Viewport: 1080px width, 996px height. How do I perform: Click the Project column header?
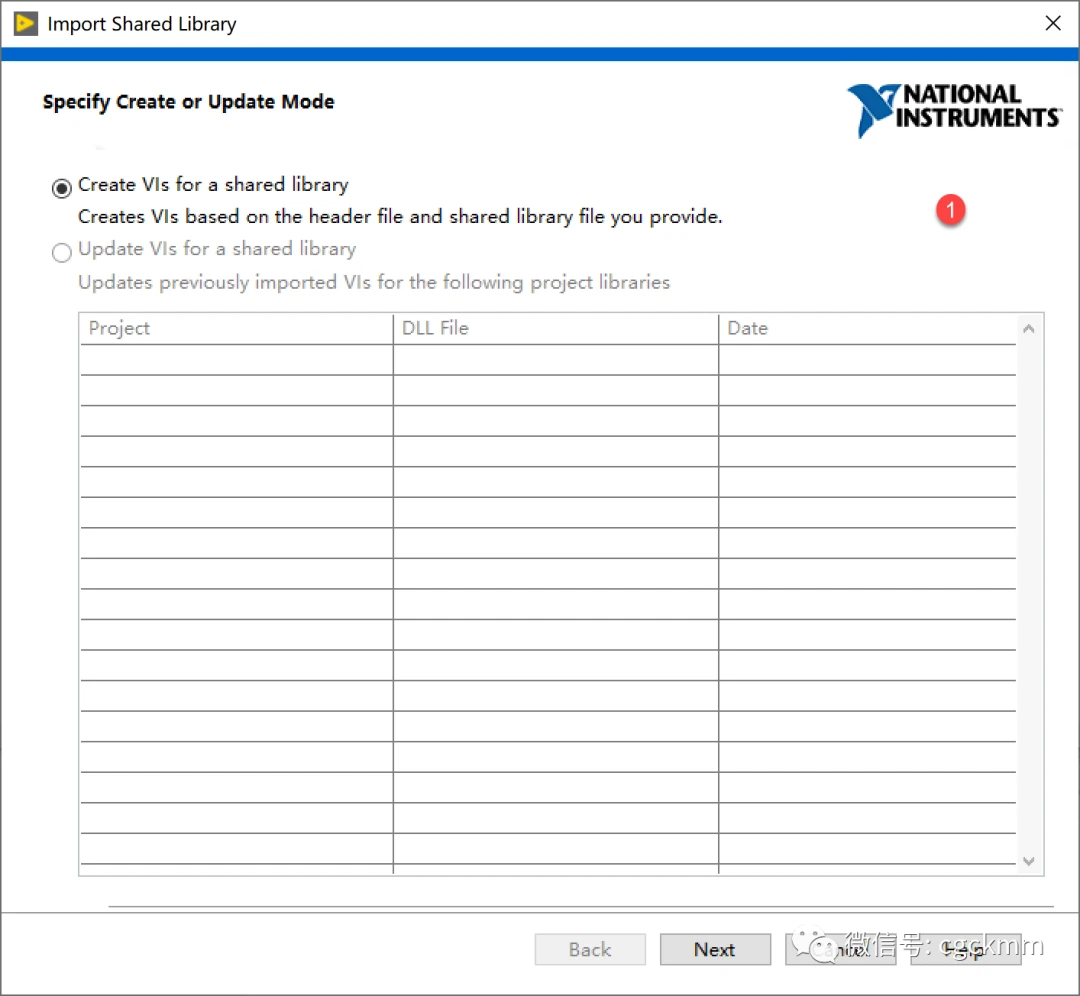(236, 329)
